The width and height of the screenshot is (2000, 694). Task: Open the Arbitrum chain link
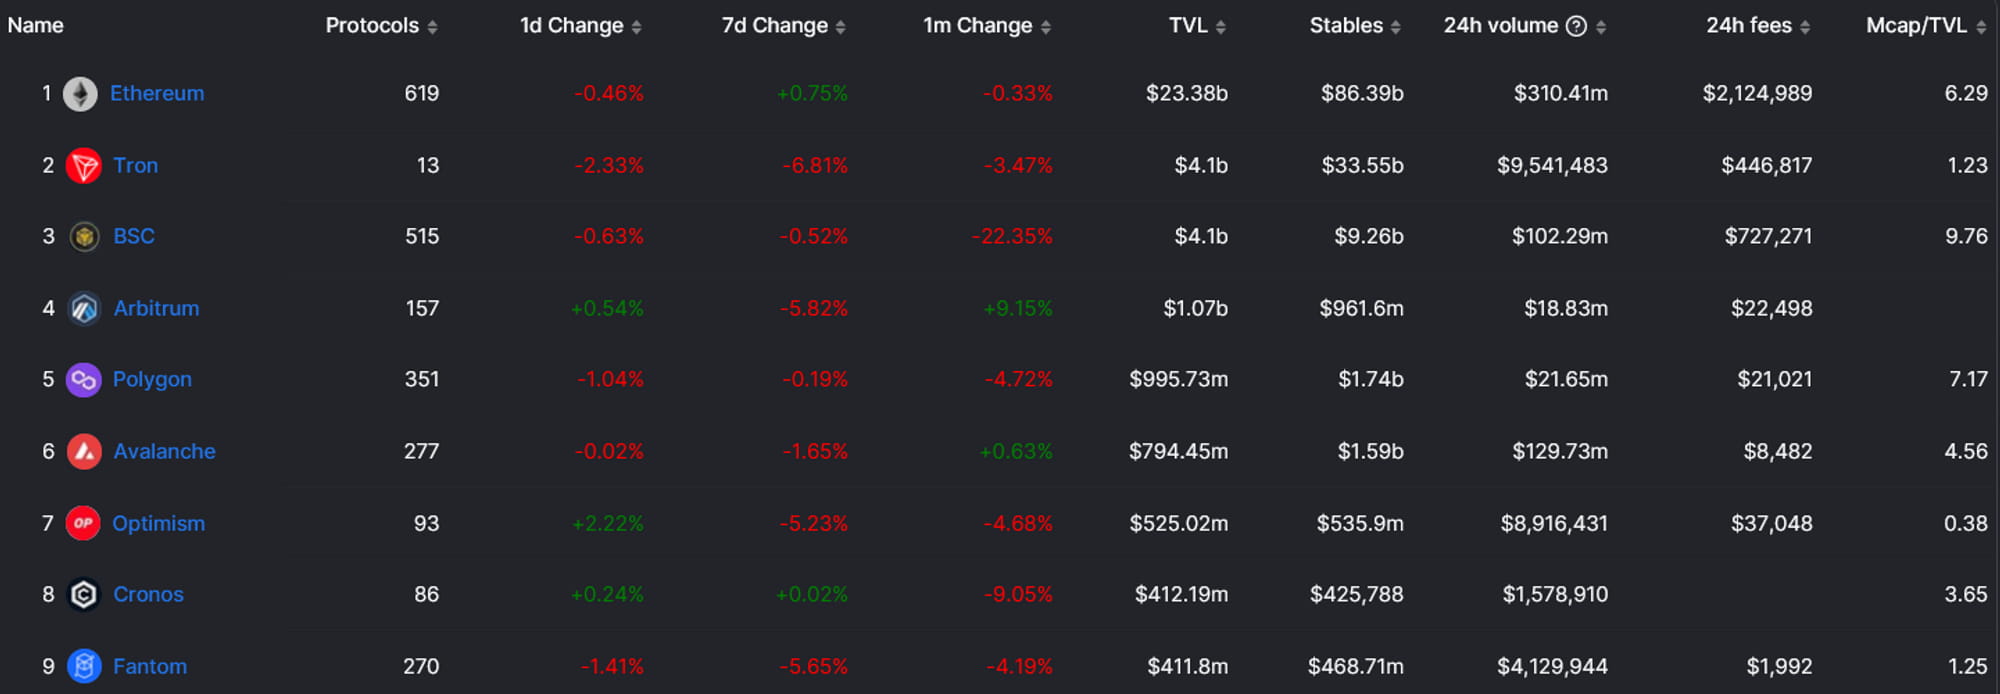[156, 309]
